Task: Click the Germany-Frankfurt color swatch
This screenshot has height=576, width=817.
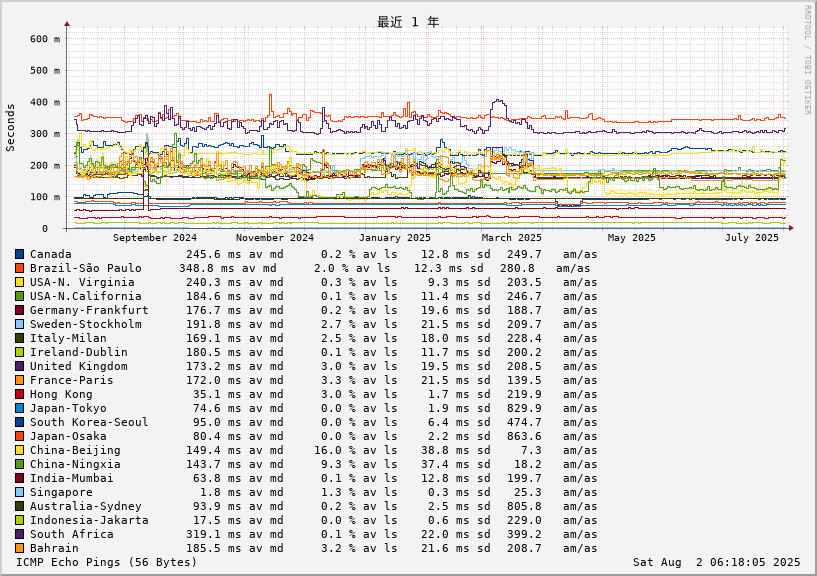Action: (19, 311)
